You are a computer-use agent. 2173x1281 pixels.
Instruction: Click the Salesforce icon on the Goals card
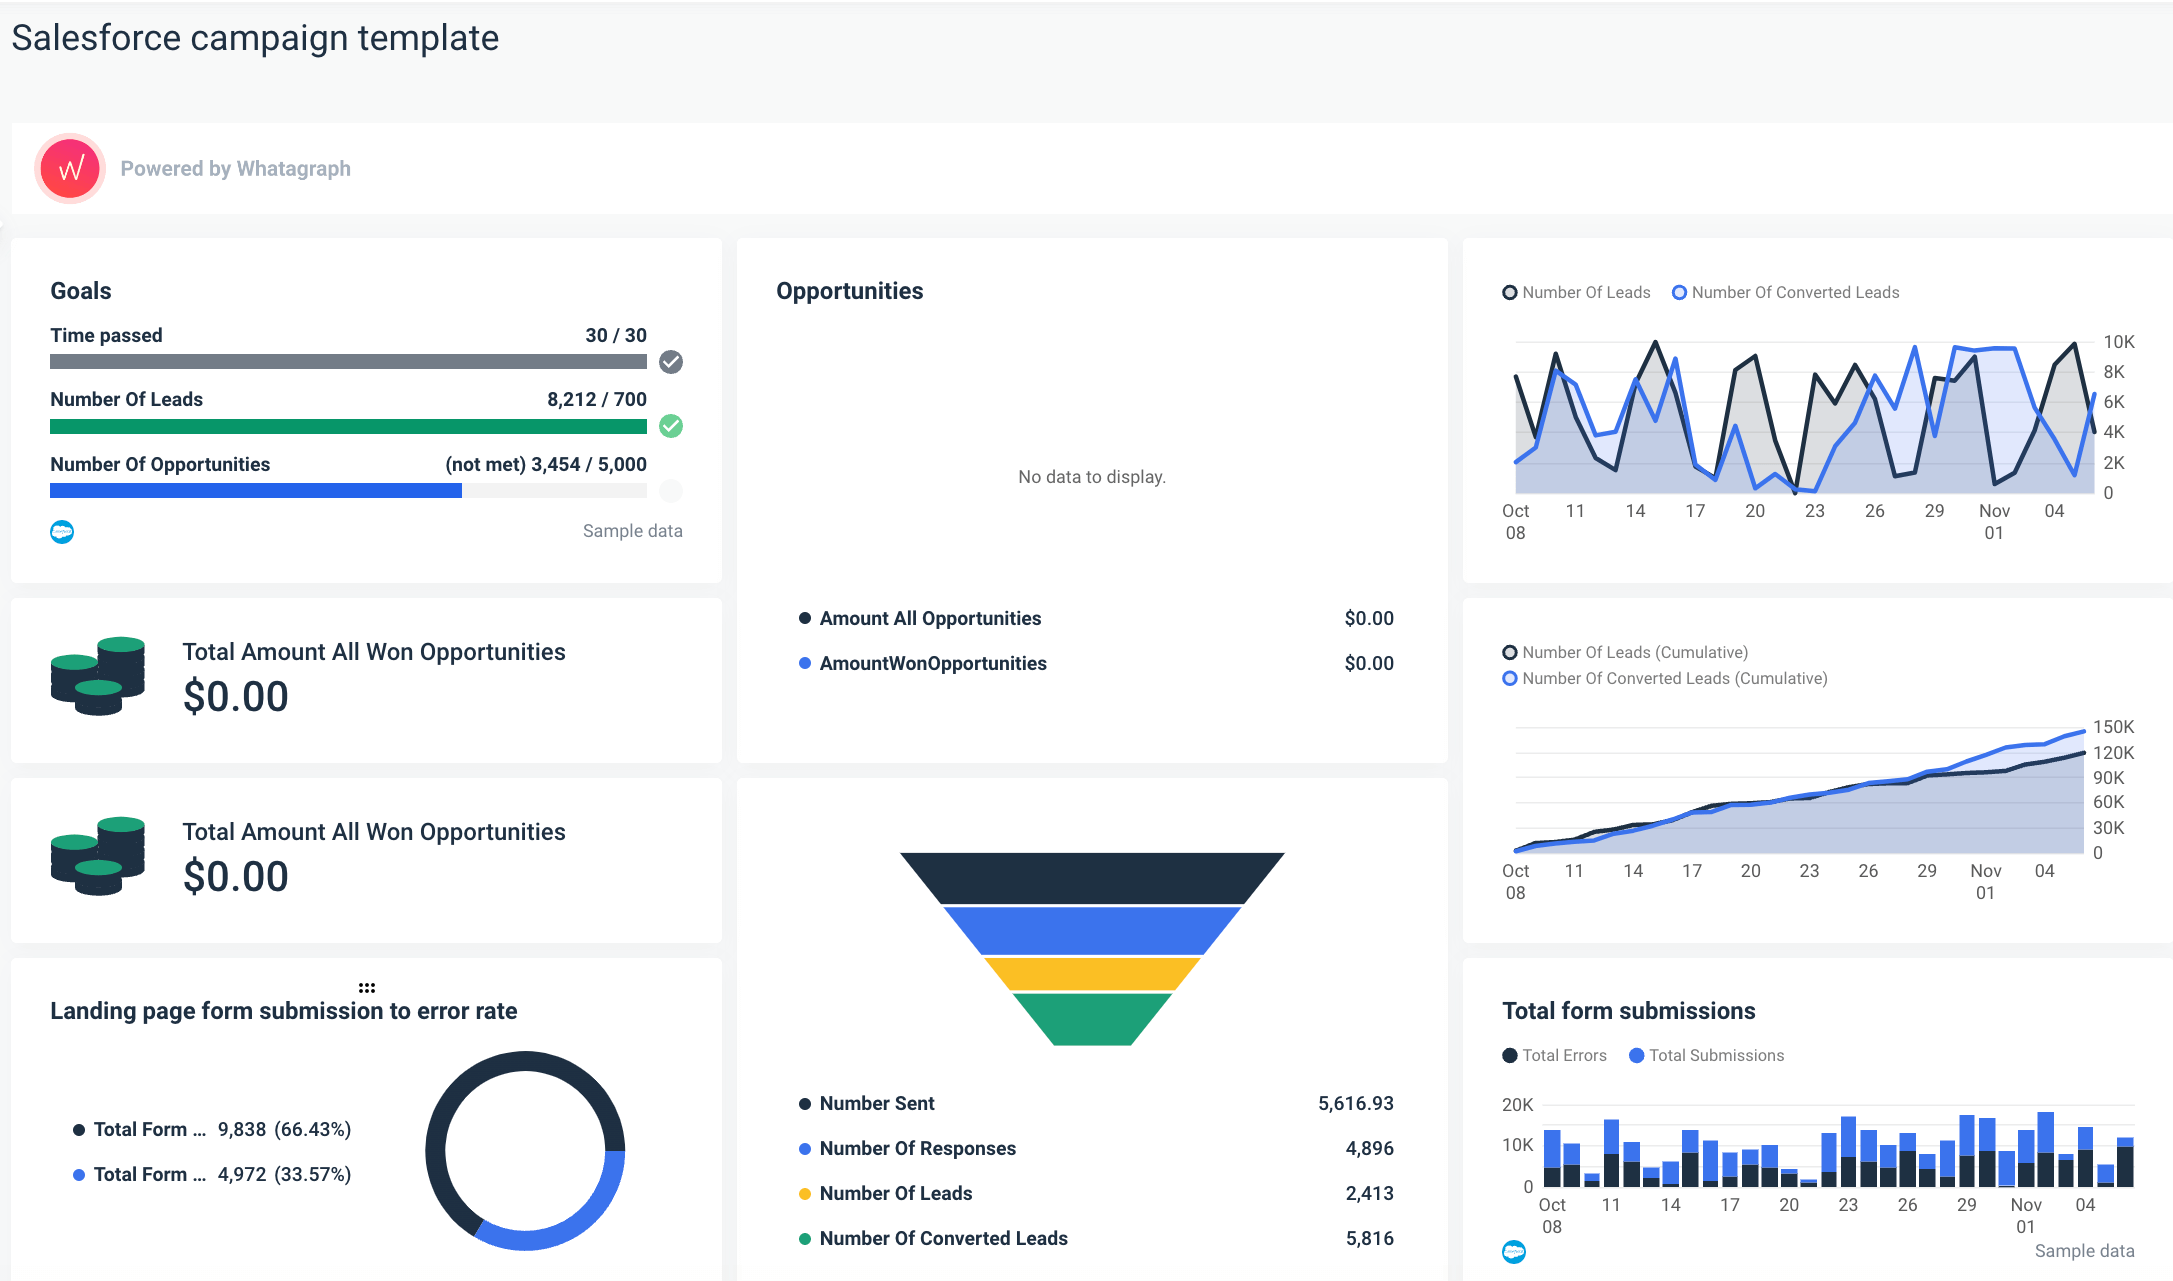click(x=64, y=532)
